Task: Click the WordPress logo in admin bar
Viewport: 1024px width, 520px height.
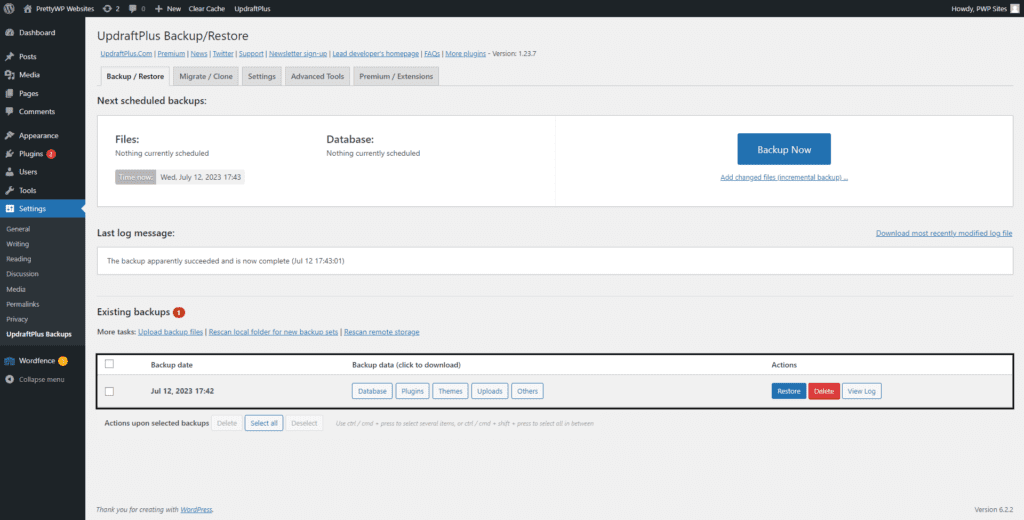Action: click(x=9, y=8)
